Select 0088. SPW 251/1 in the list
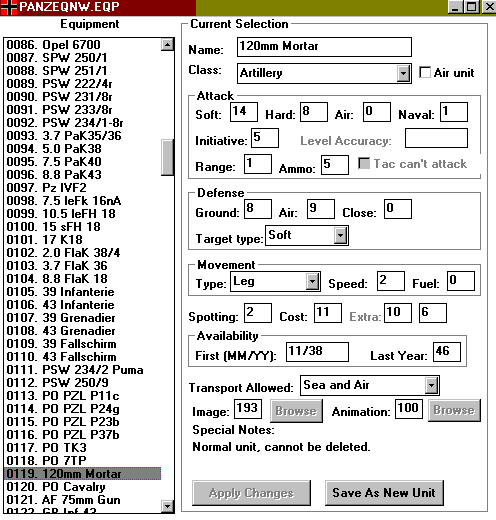The width and height of the screenshot is (496, 520). click(x=83, y=71)
